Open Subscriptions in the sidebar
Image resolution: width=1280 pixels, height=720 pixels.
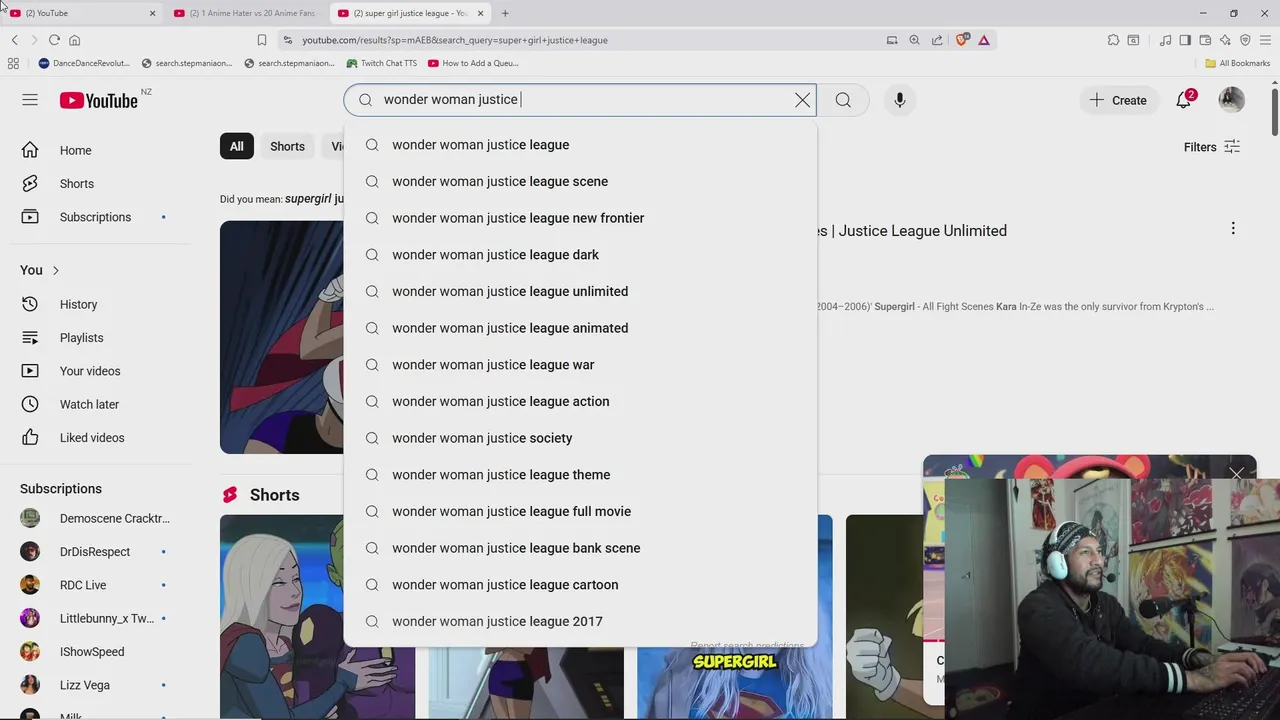pyautogui.click(x=95, y=217)
